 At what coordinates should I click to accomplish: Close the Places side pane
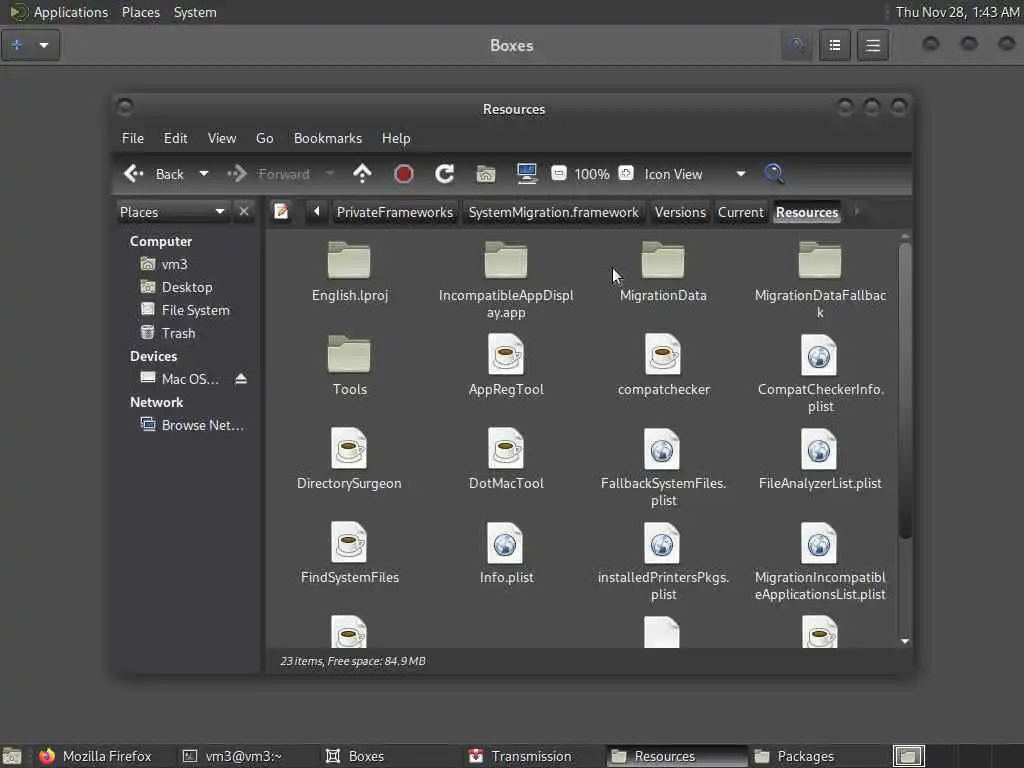point(244,212)
